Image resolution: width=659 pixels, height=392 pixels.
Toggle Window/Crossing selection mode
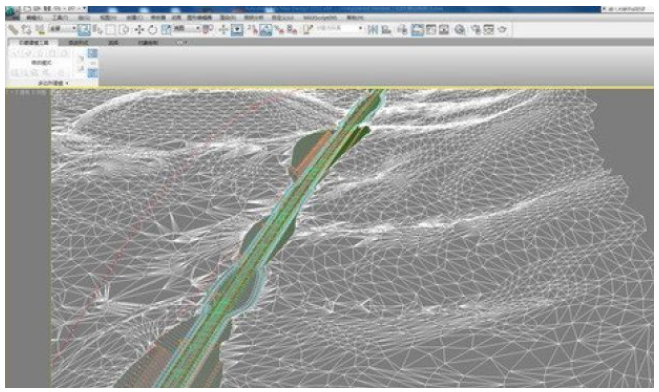click(124, 29)
